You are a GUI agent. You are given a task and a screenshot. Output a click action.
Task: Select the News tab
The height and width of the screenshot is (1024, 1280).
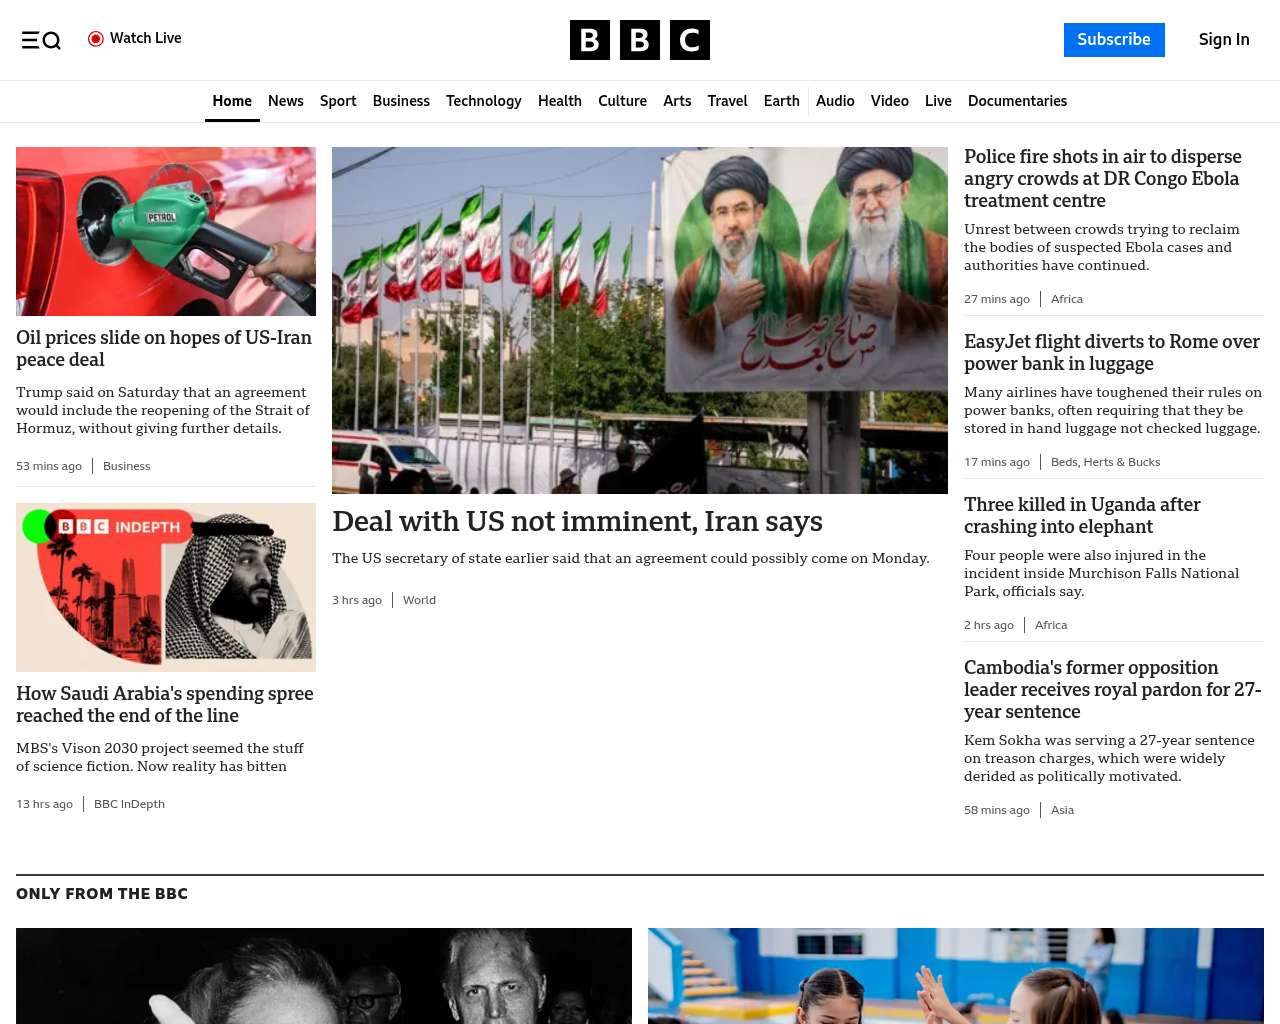286,101
